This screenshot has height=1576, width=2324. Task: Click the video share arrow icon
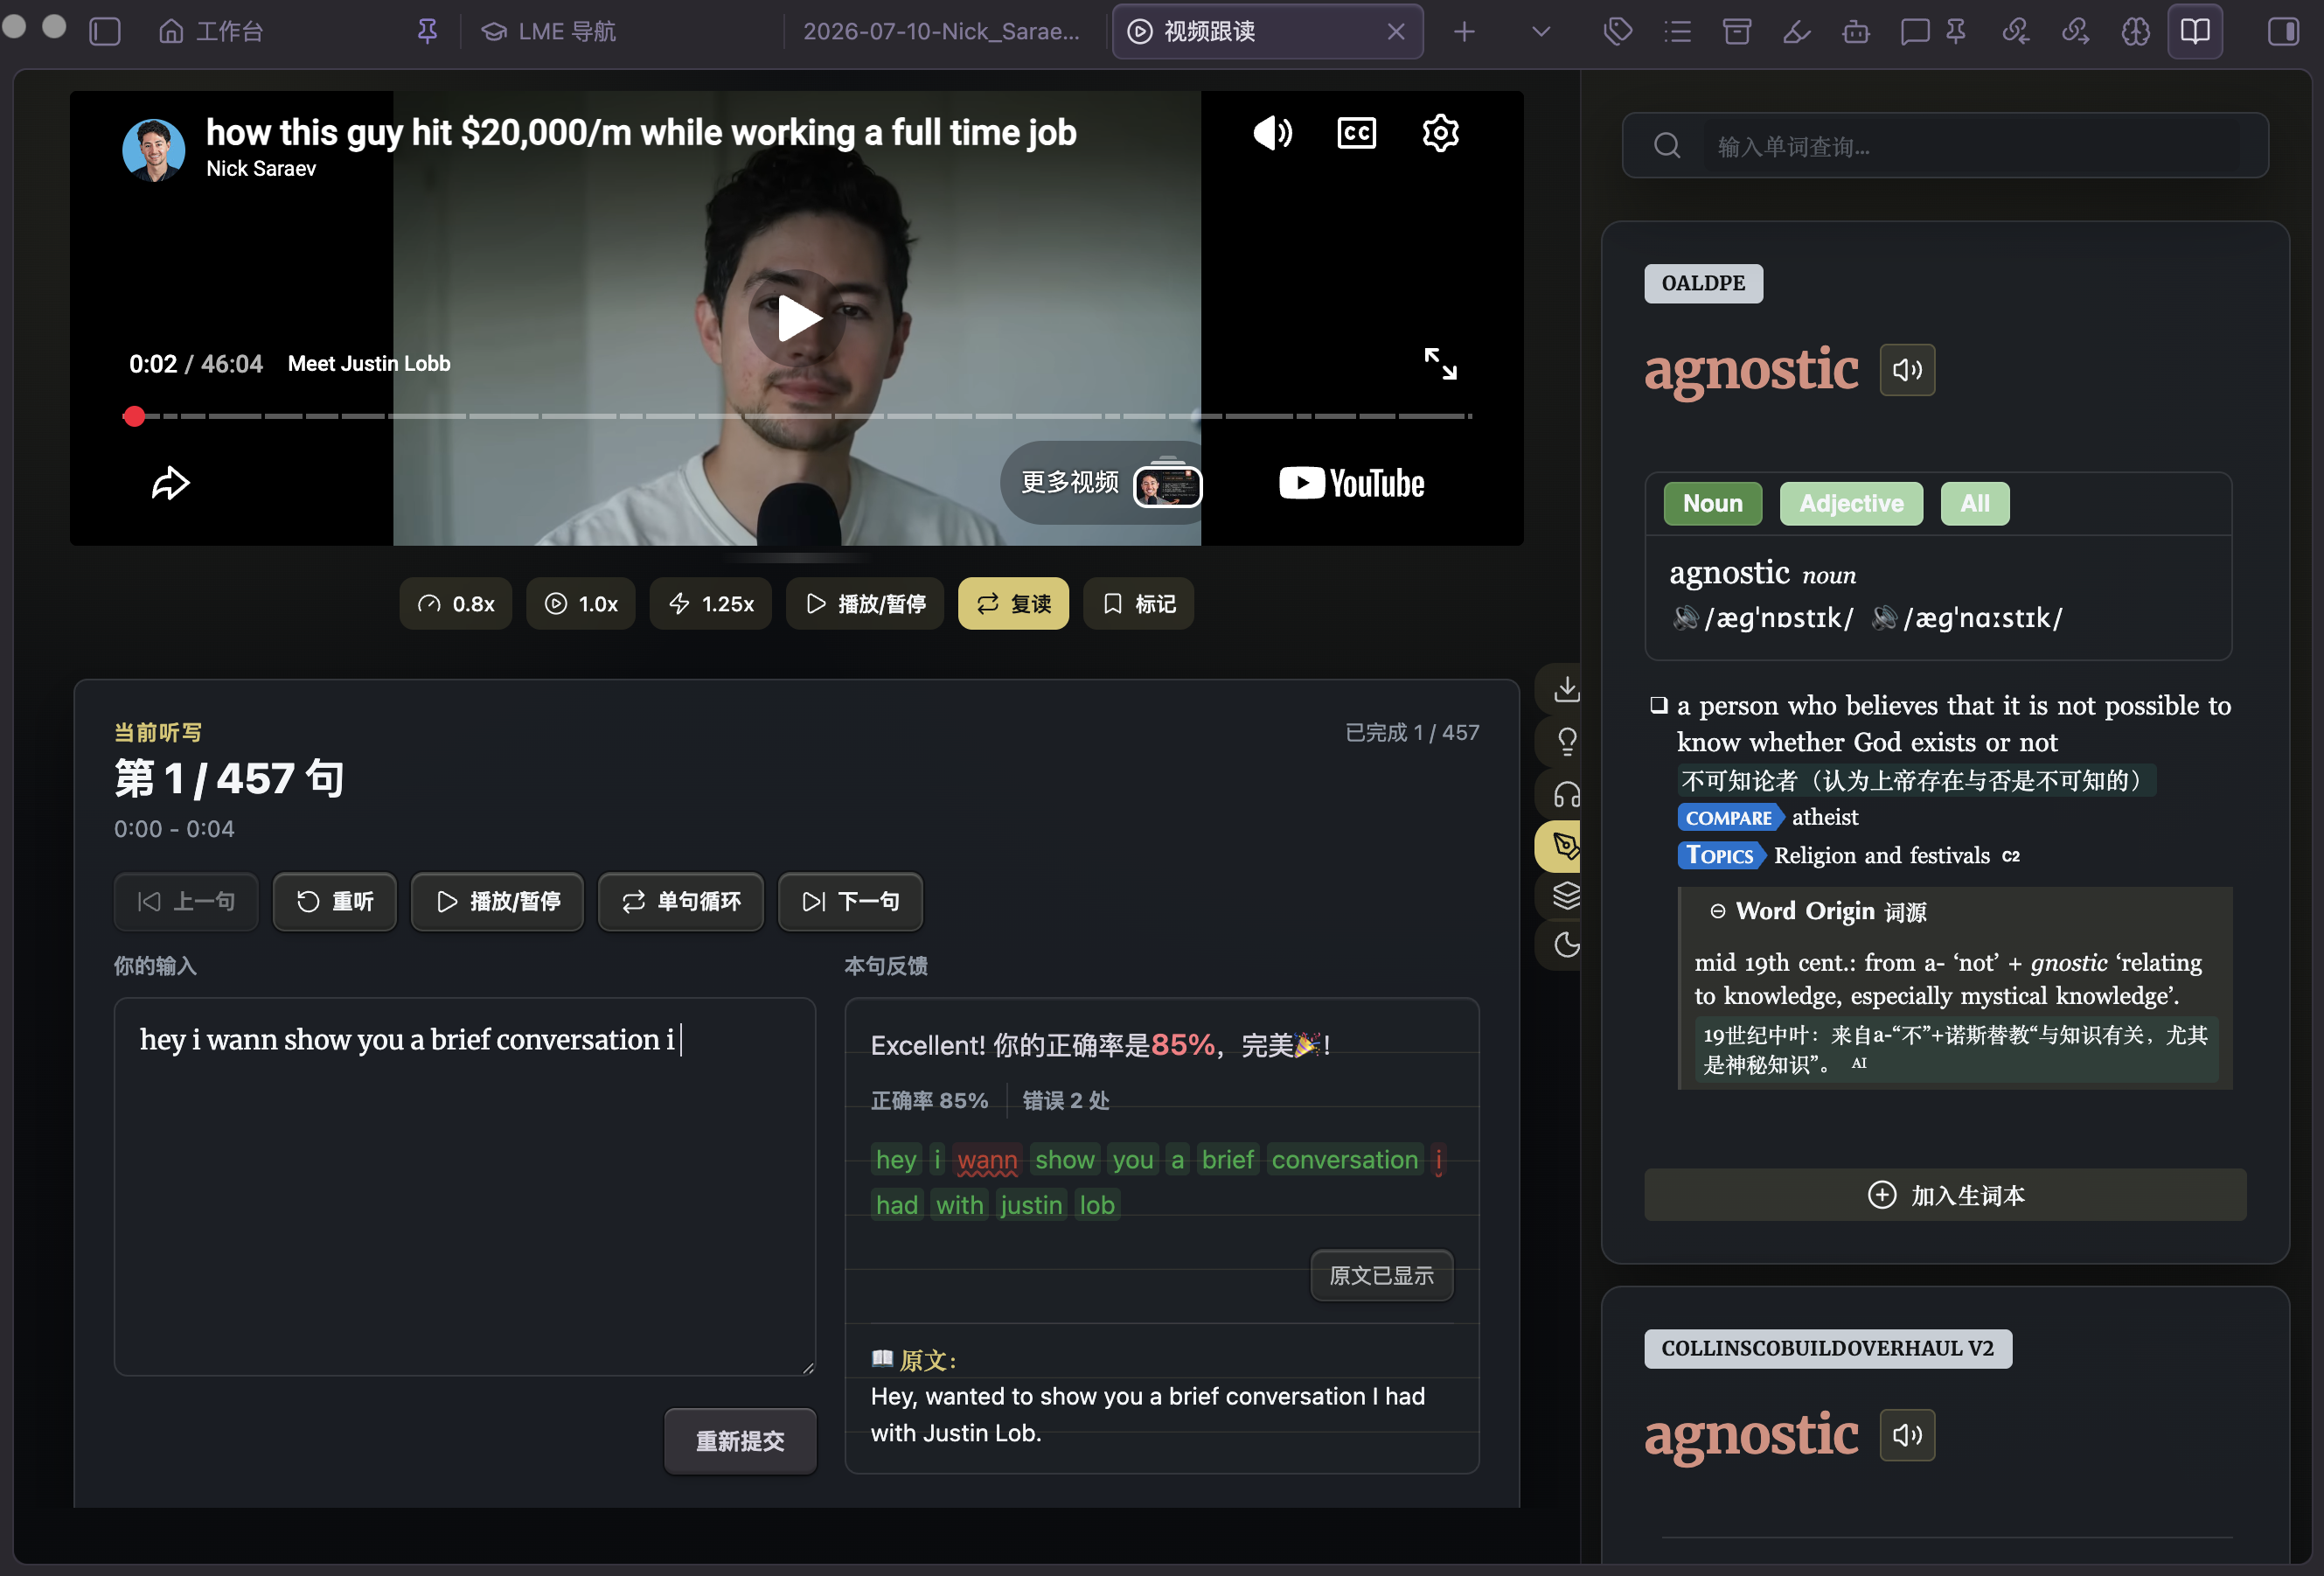click(x=170, y=483)
